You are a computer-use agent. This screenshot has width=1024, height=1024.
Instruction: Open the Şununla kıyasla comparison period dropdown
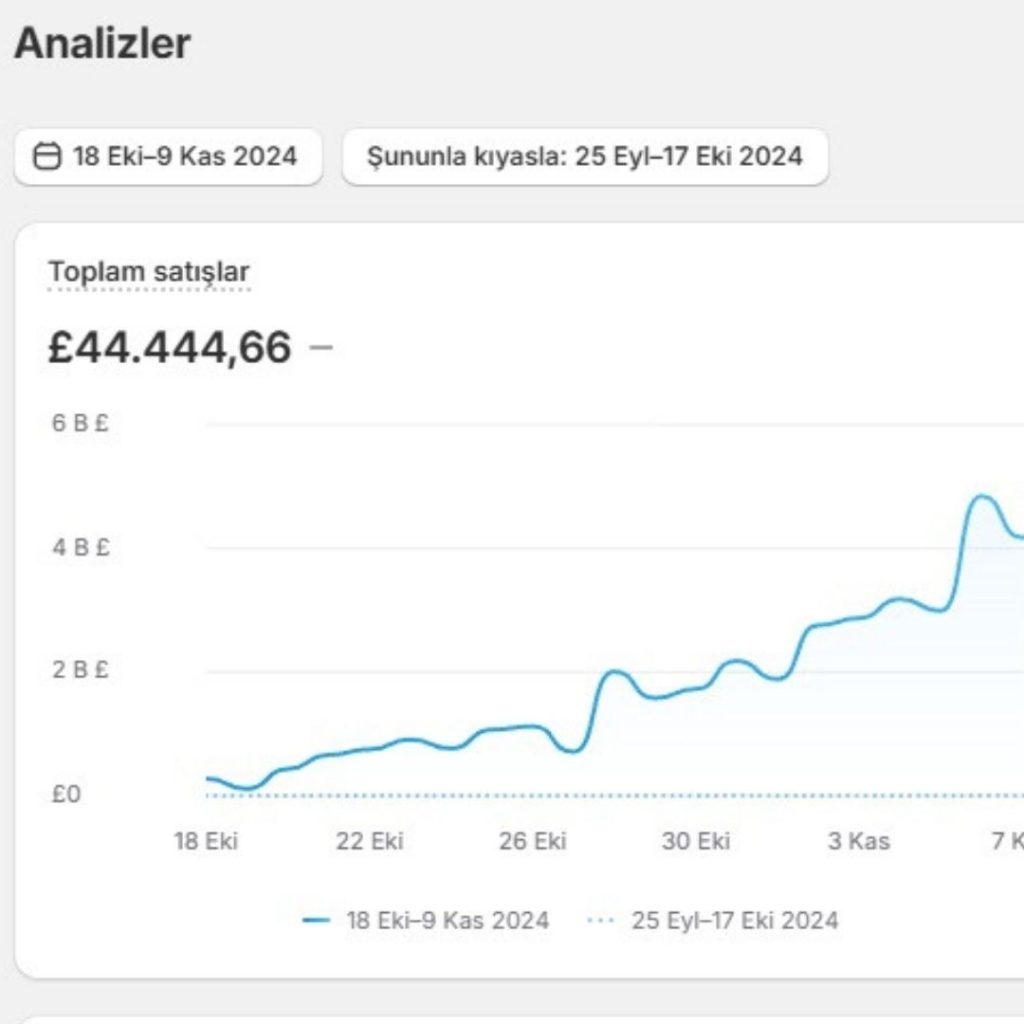pos(585,157)
